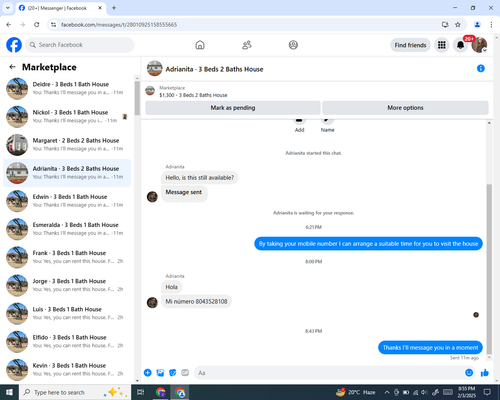Click the chat title Adrianita - 3 Beds 2 Baths House

(214, 69)
